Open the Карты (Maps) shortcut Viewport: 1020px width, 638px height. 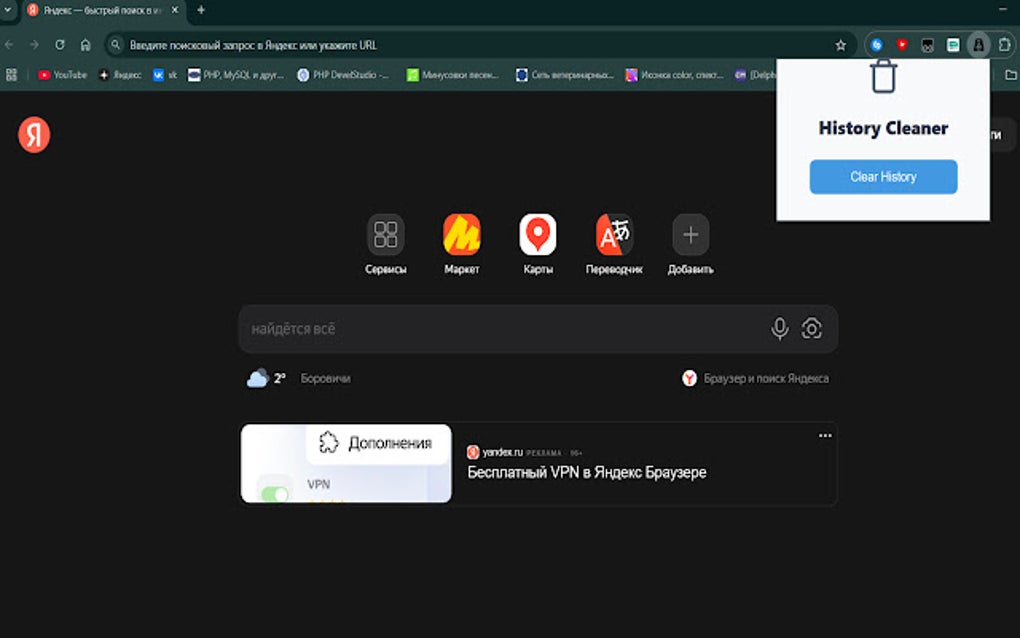(537, 237)
